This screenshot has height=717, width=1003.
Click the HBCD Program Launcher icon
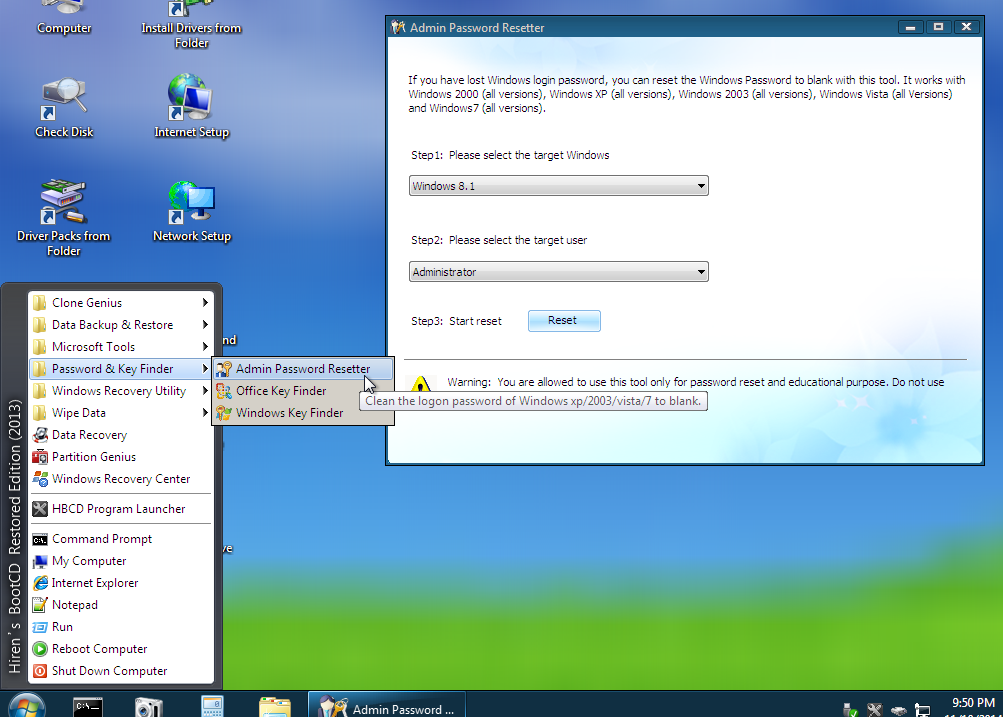pos(40,509)
